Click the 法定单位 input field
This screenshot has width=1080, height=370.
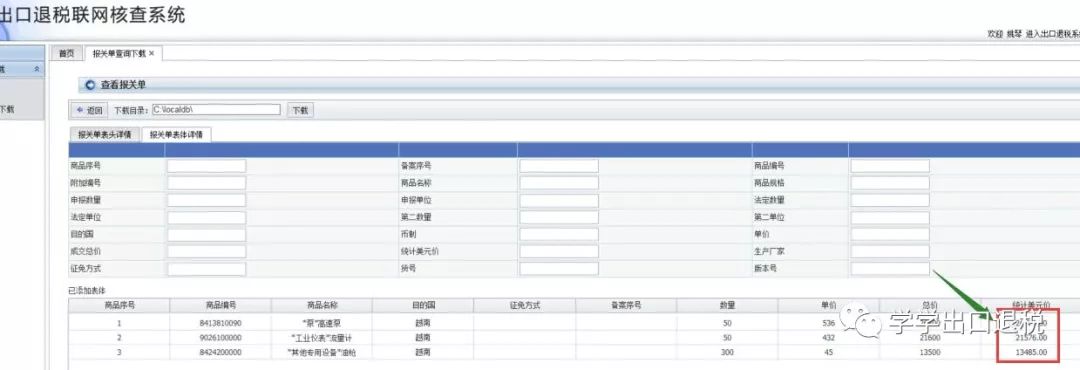(206, 217)
